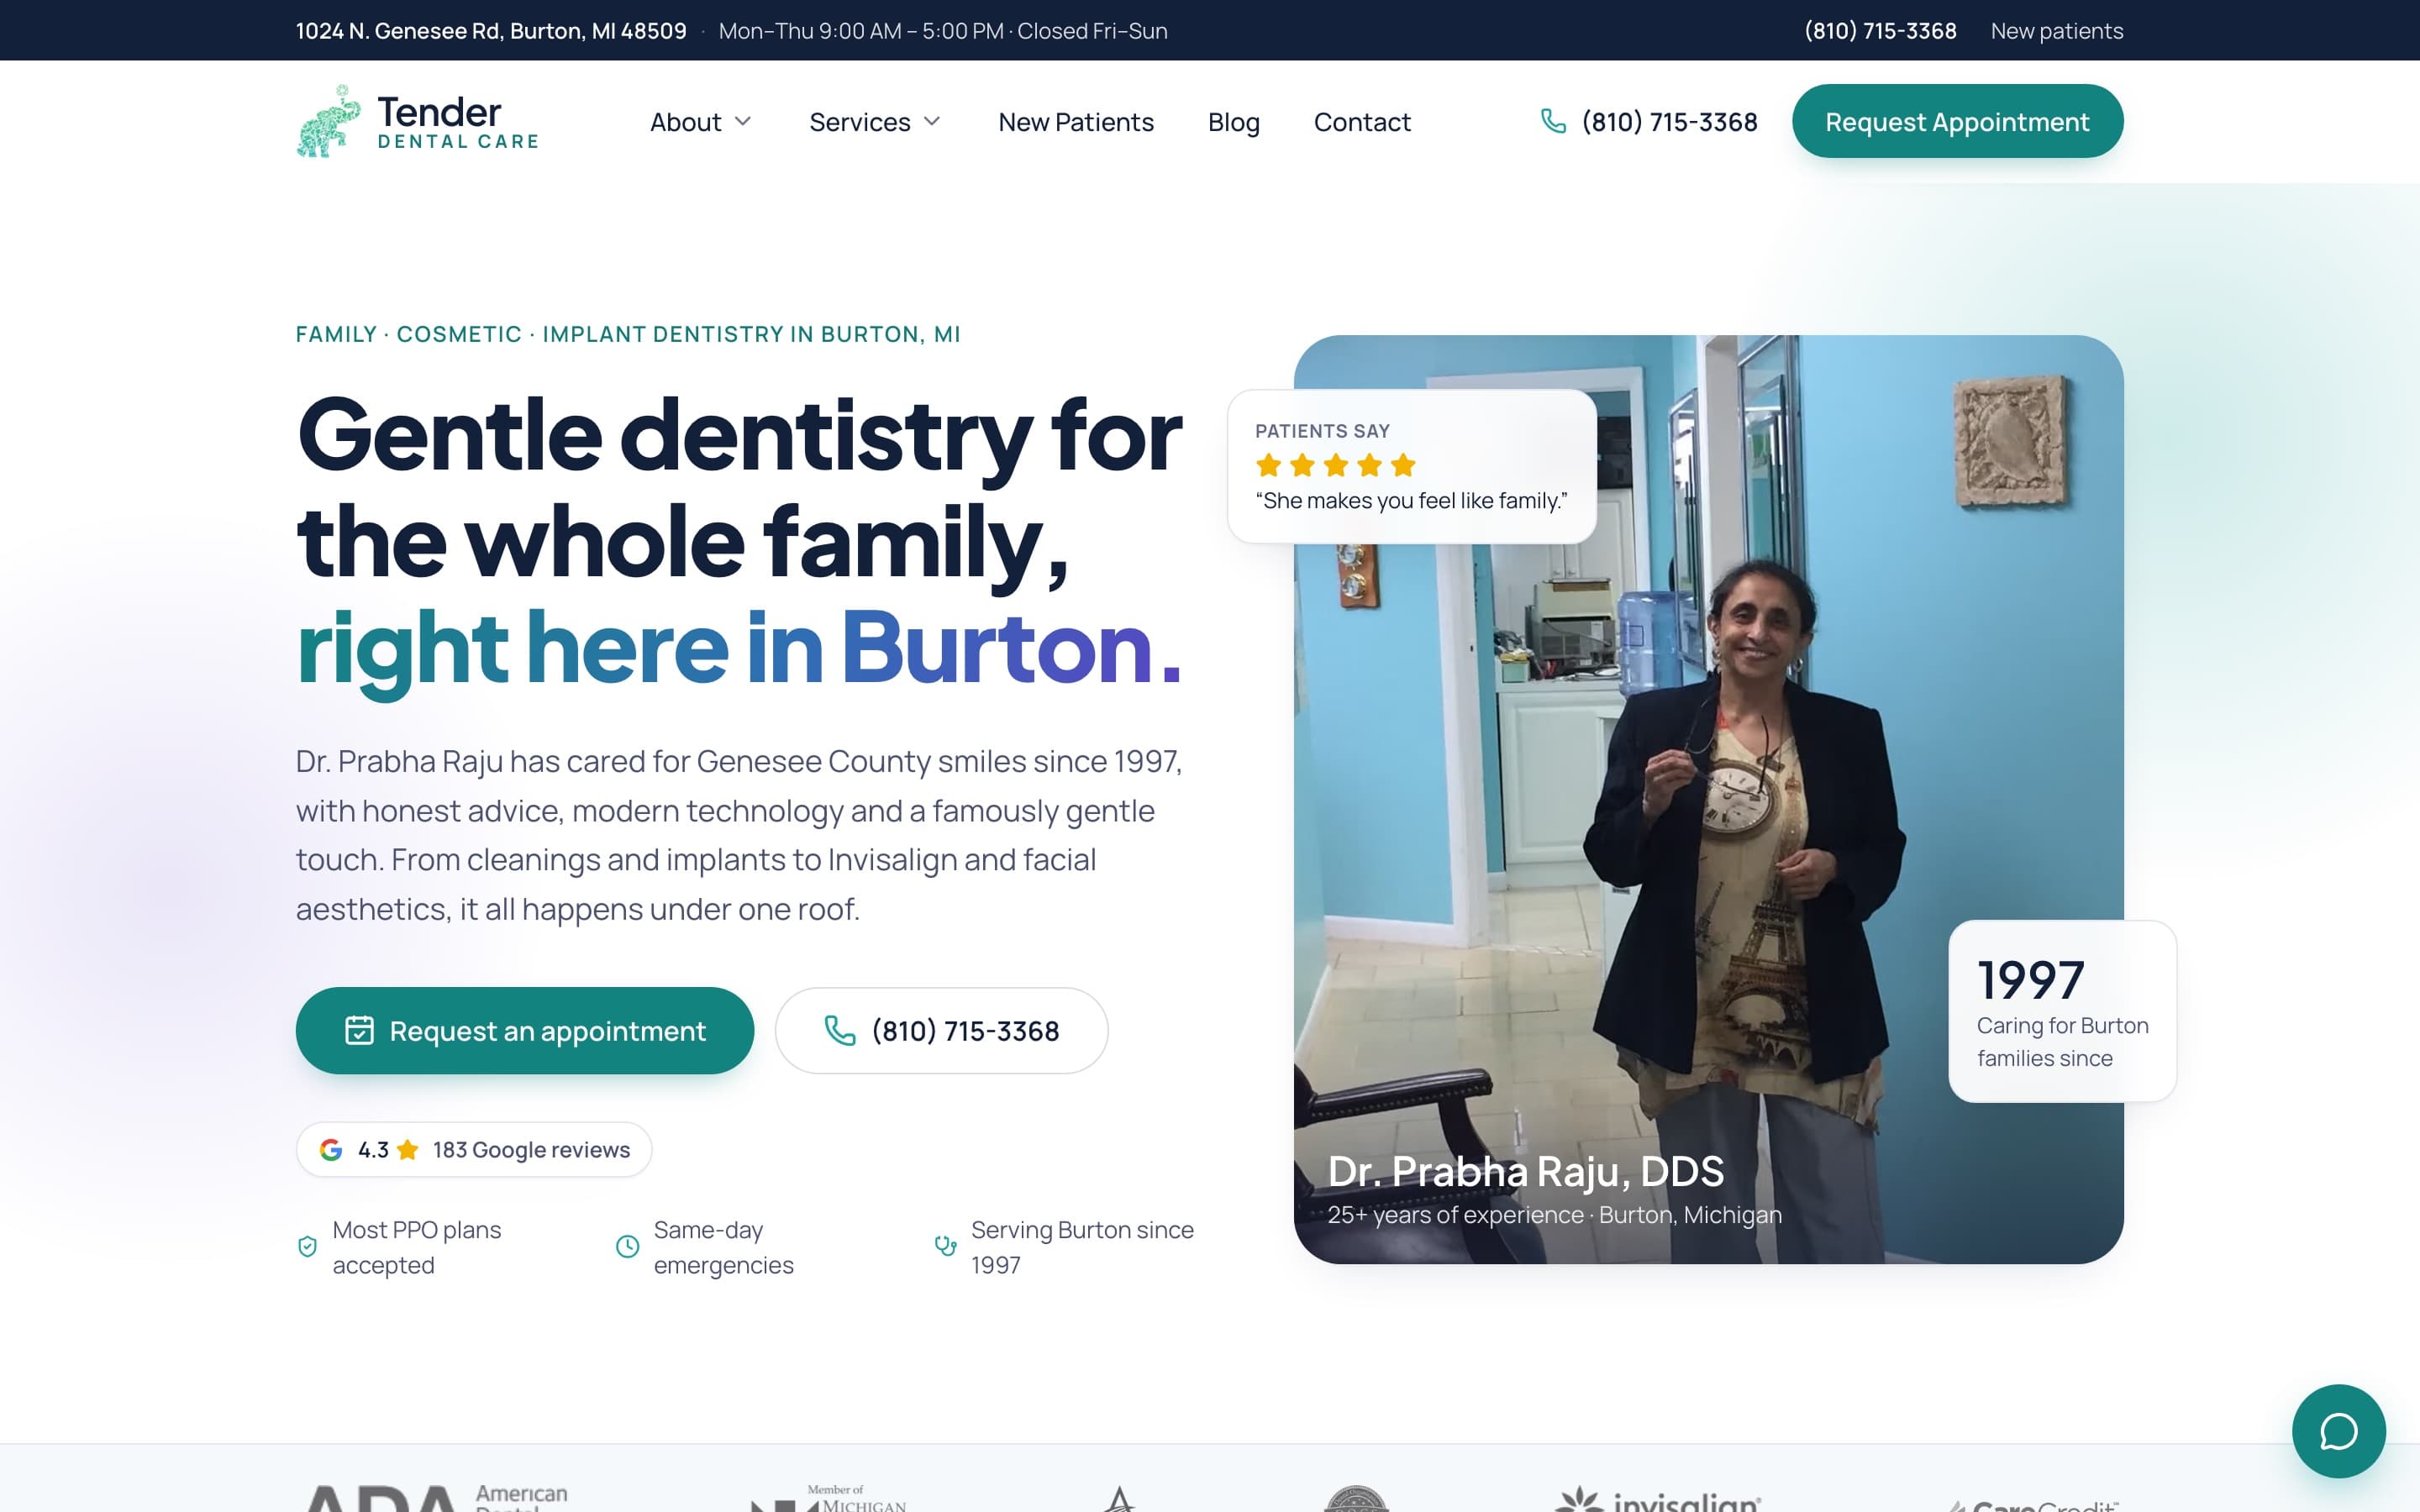Go to New Patients page
2420x1512 pixels.
pos(1076,121)
